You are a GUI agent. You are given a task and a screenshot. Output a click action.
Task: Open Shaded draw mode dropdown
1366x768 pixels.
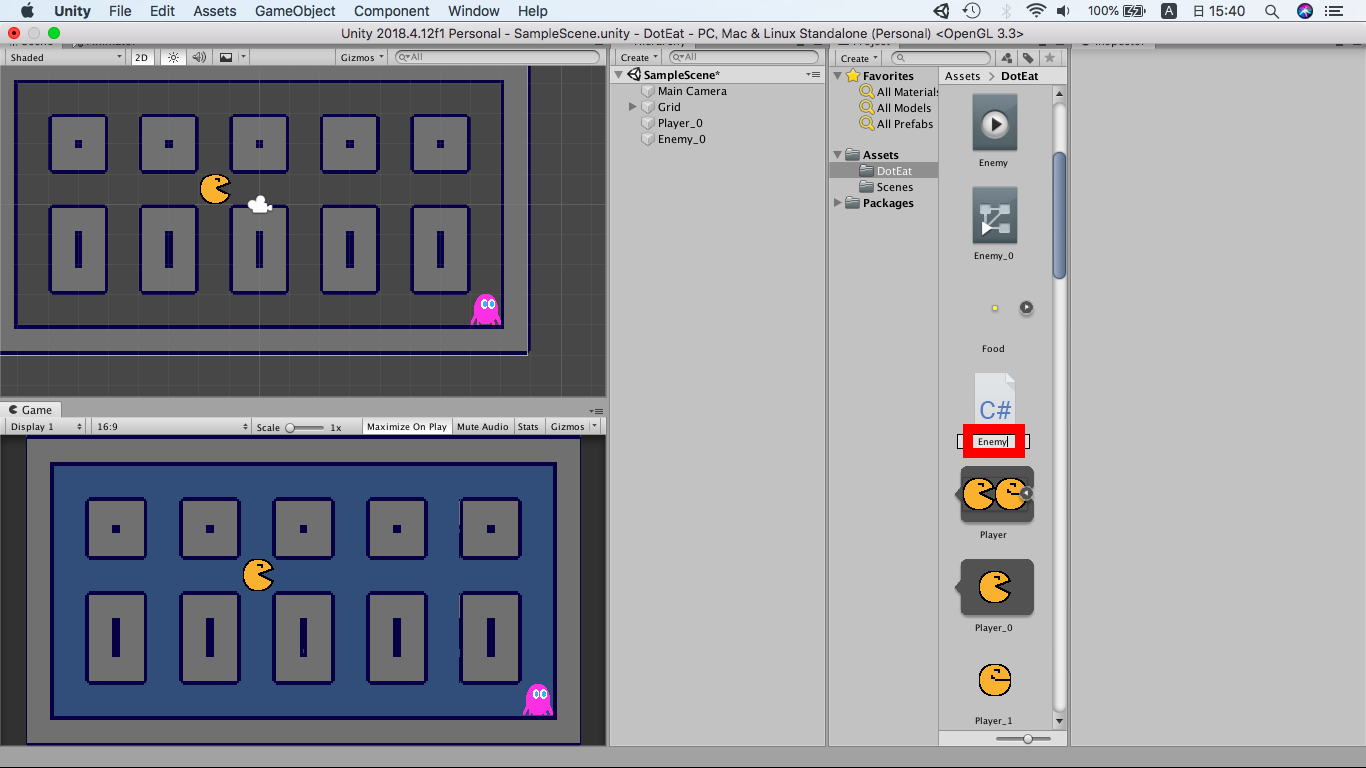click(66, 58)
